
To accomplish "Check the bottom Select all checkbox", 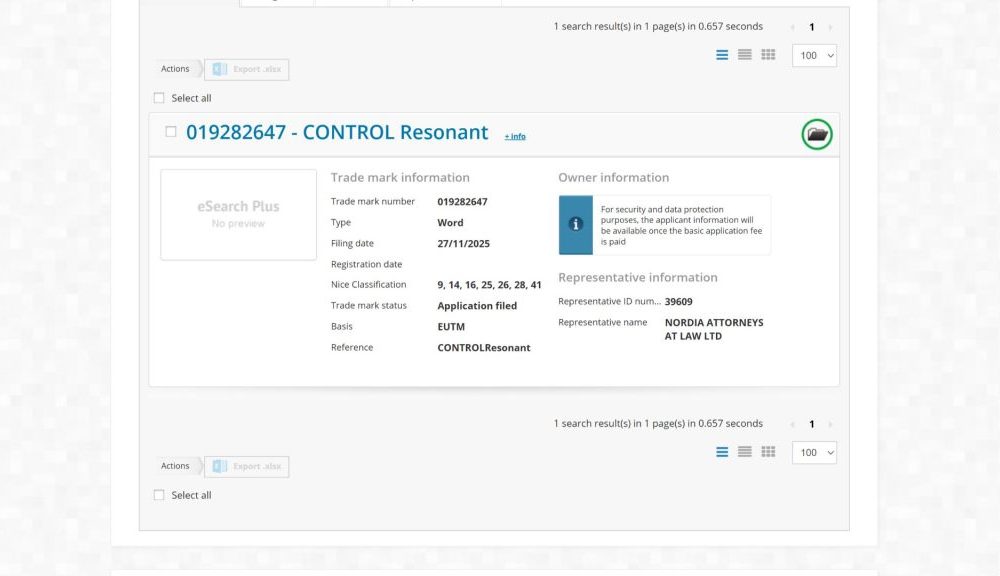I will pyautogui.click(x=159, y=495).
